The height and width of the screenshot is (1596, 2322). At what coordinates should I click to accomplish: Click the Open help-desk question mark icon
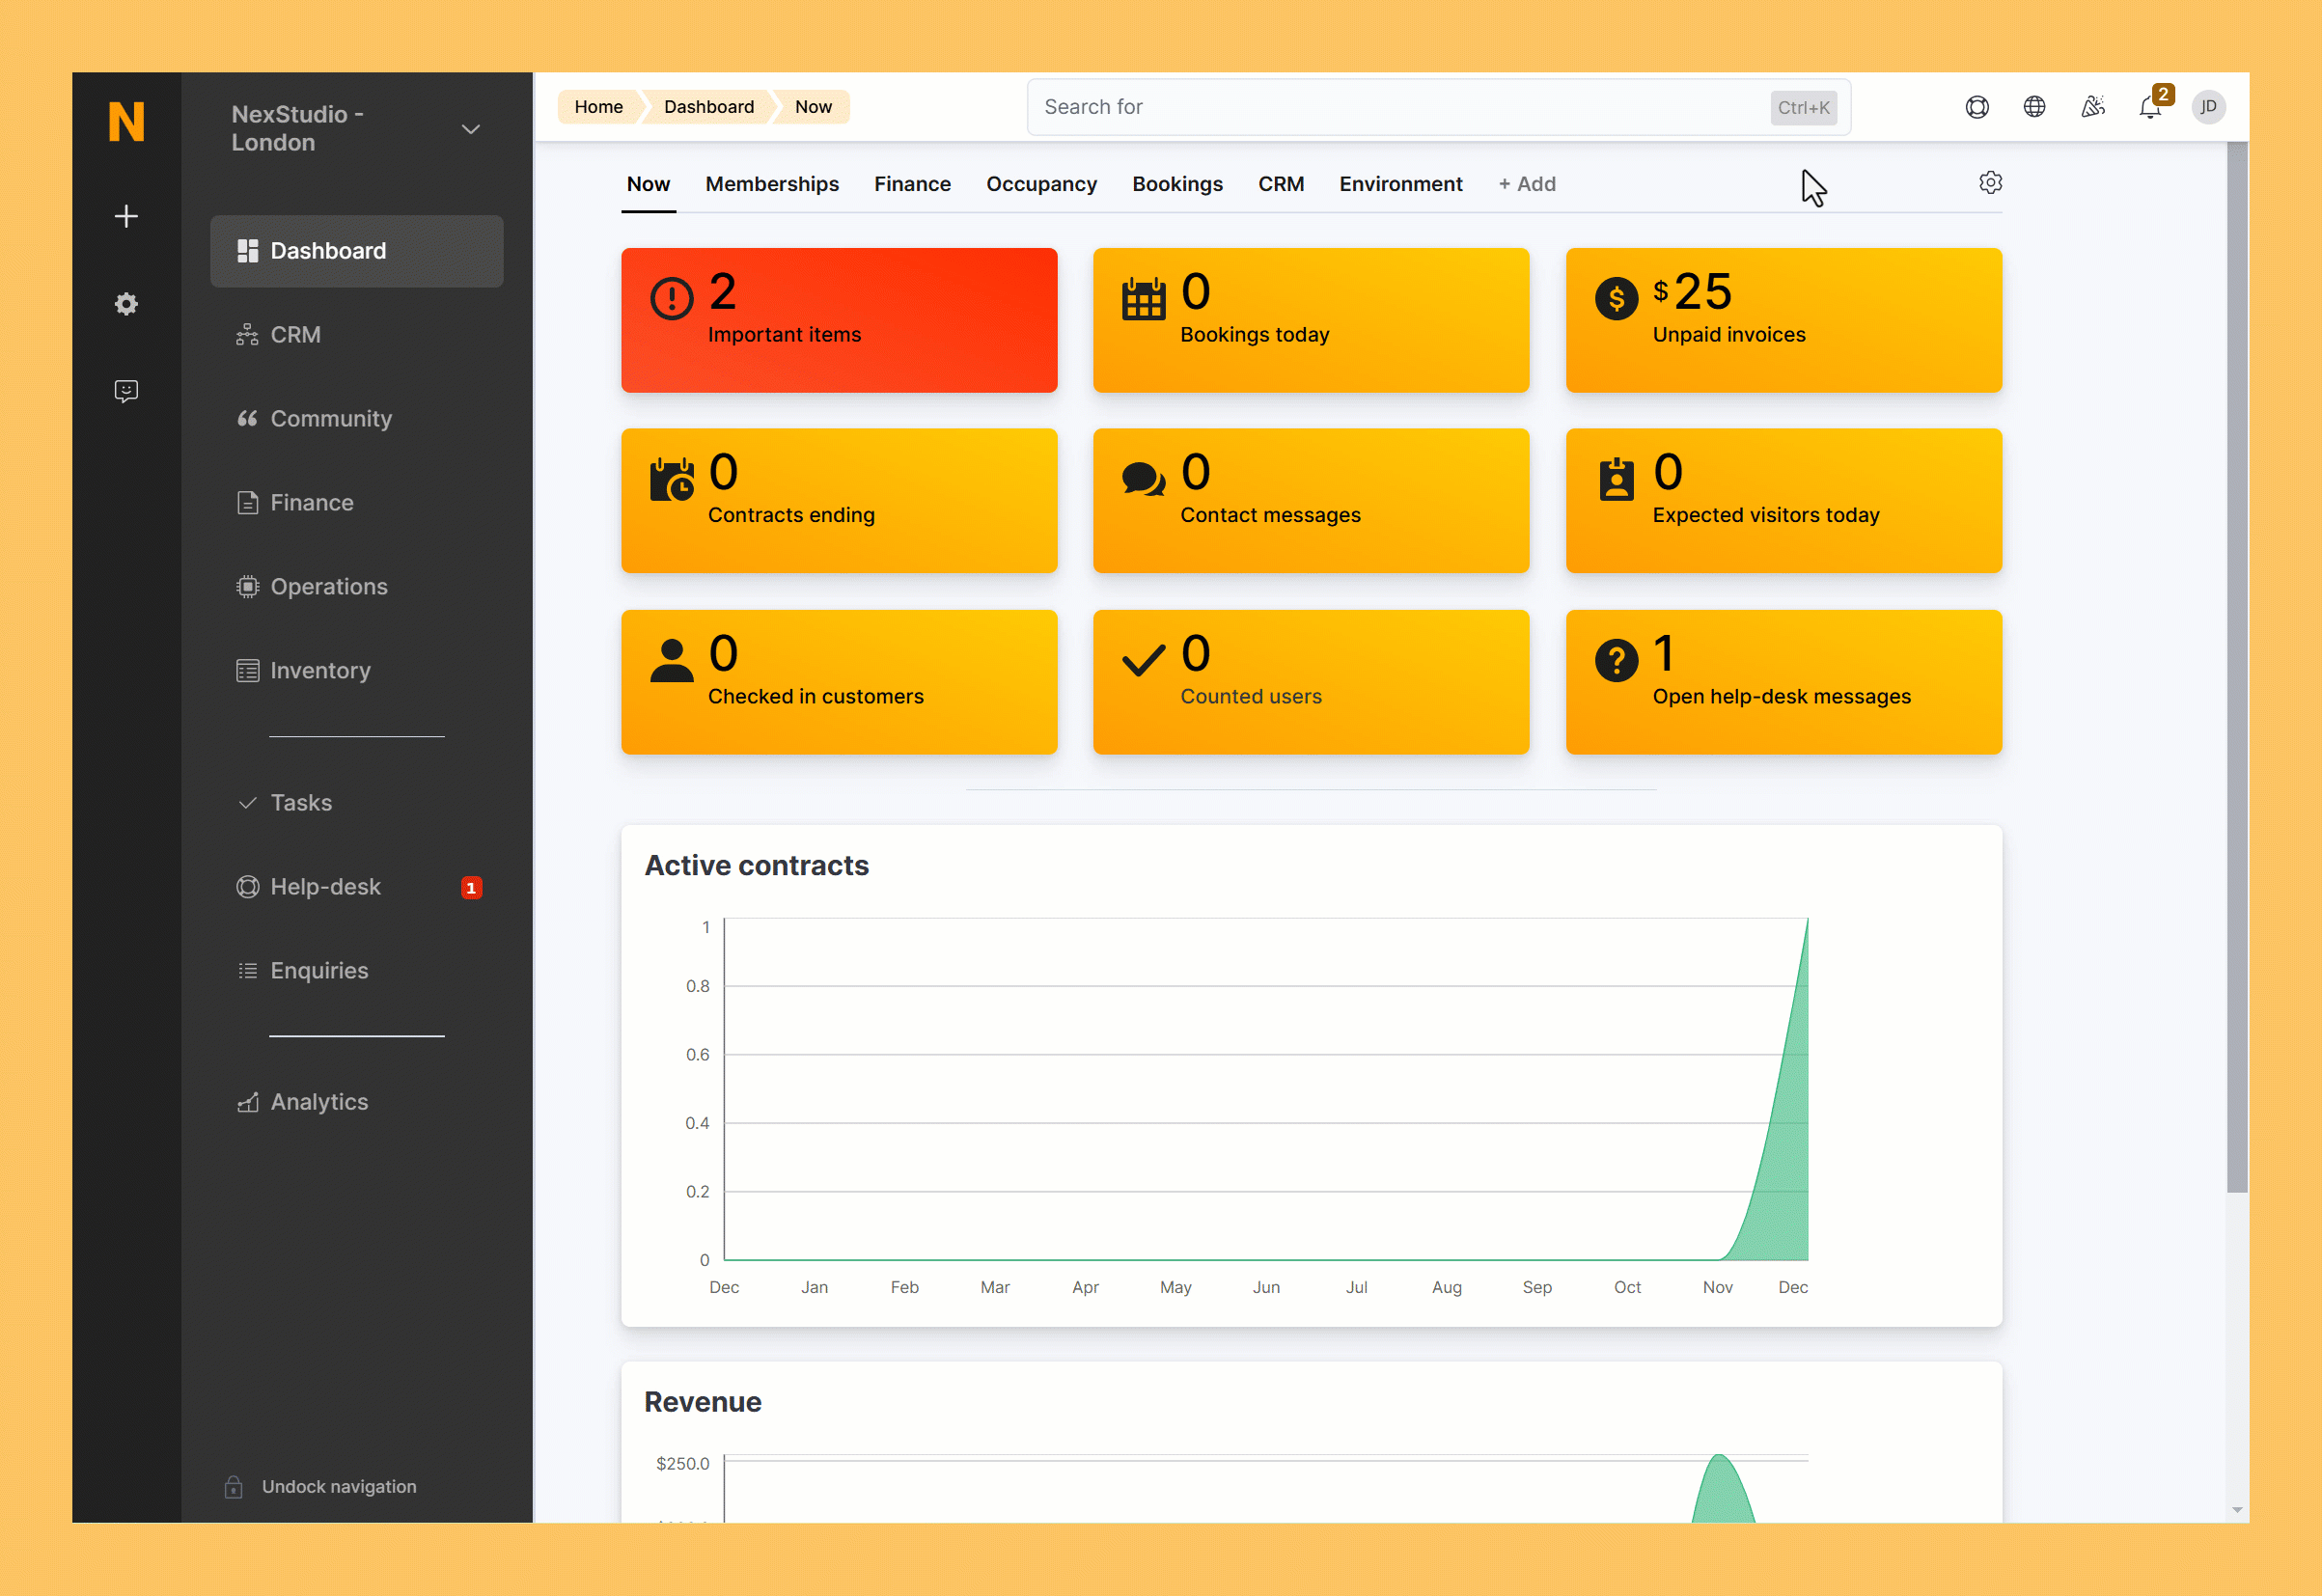[1616, 660]
